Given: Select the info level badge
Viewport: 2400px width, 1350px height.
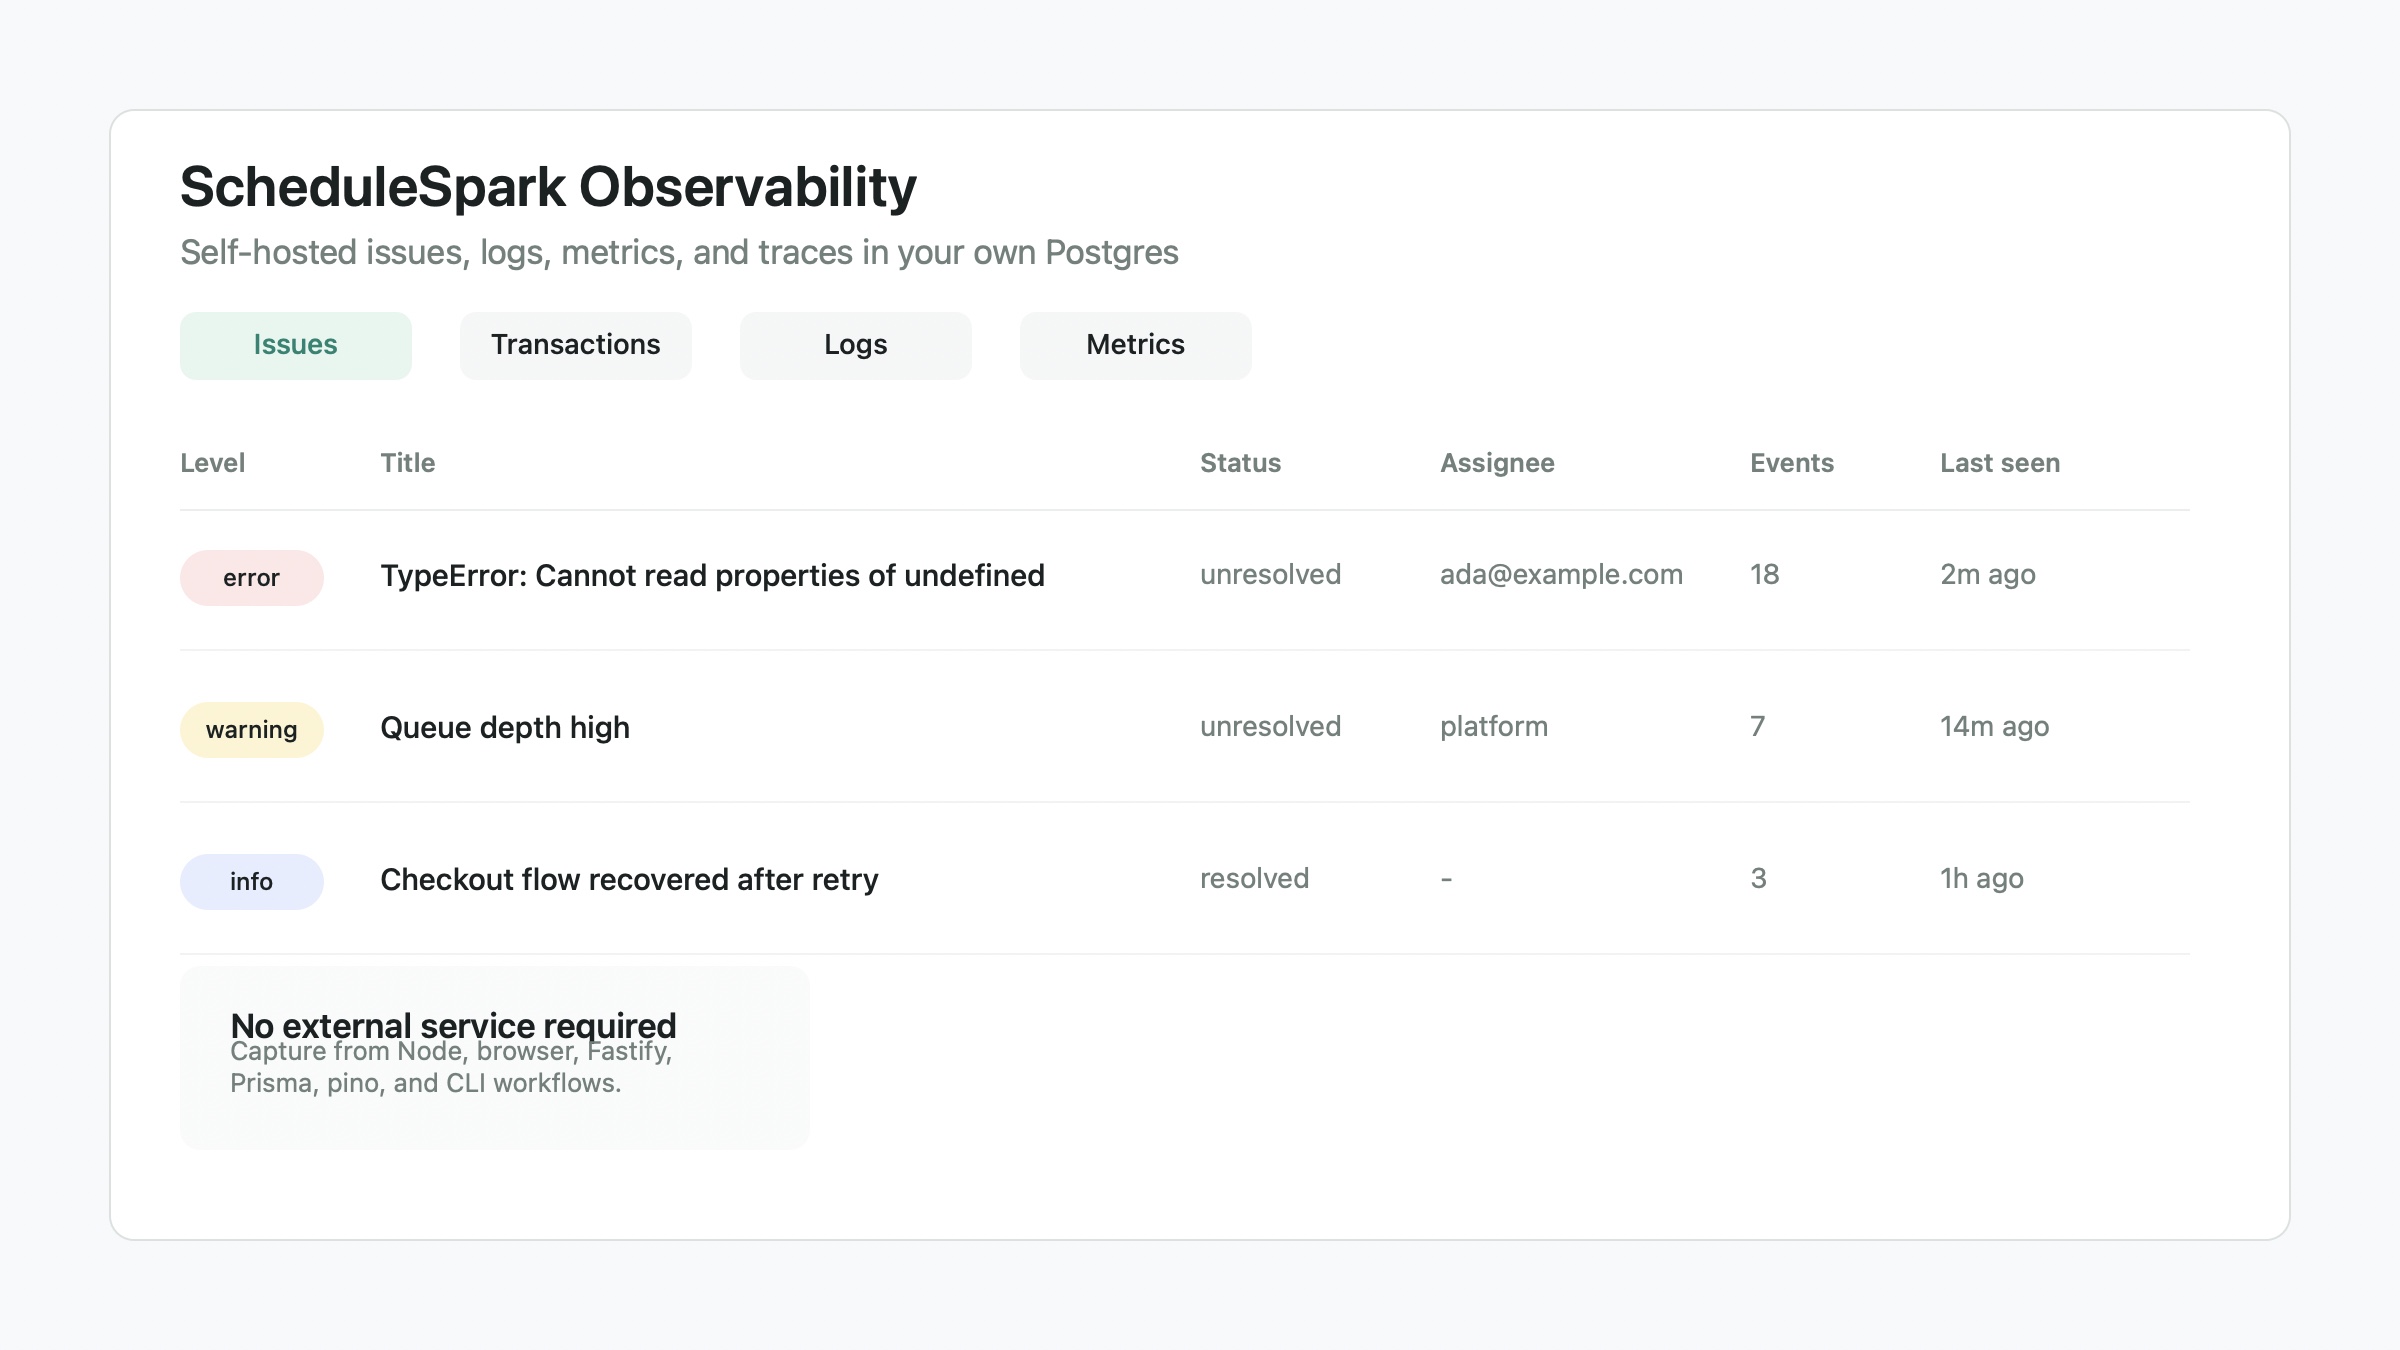Looking at the screenshot, I should (251, 881).
